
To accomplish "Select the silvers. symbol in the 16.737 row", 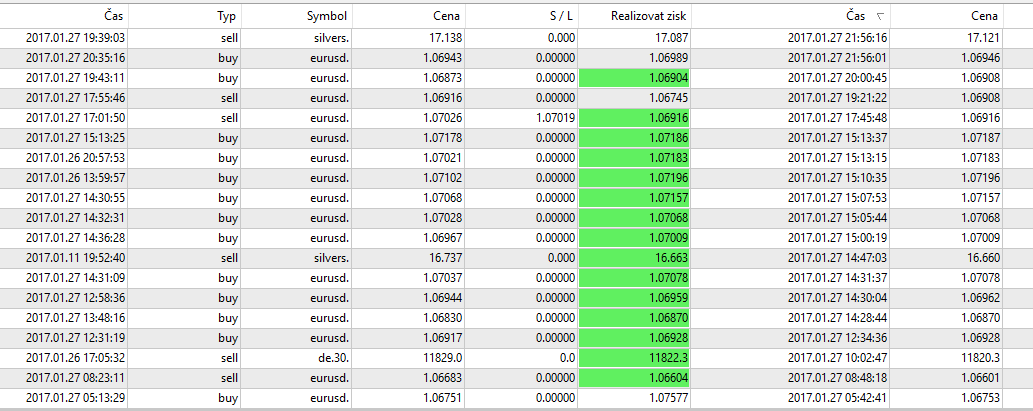I will (331, 259).
